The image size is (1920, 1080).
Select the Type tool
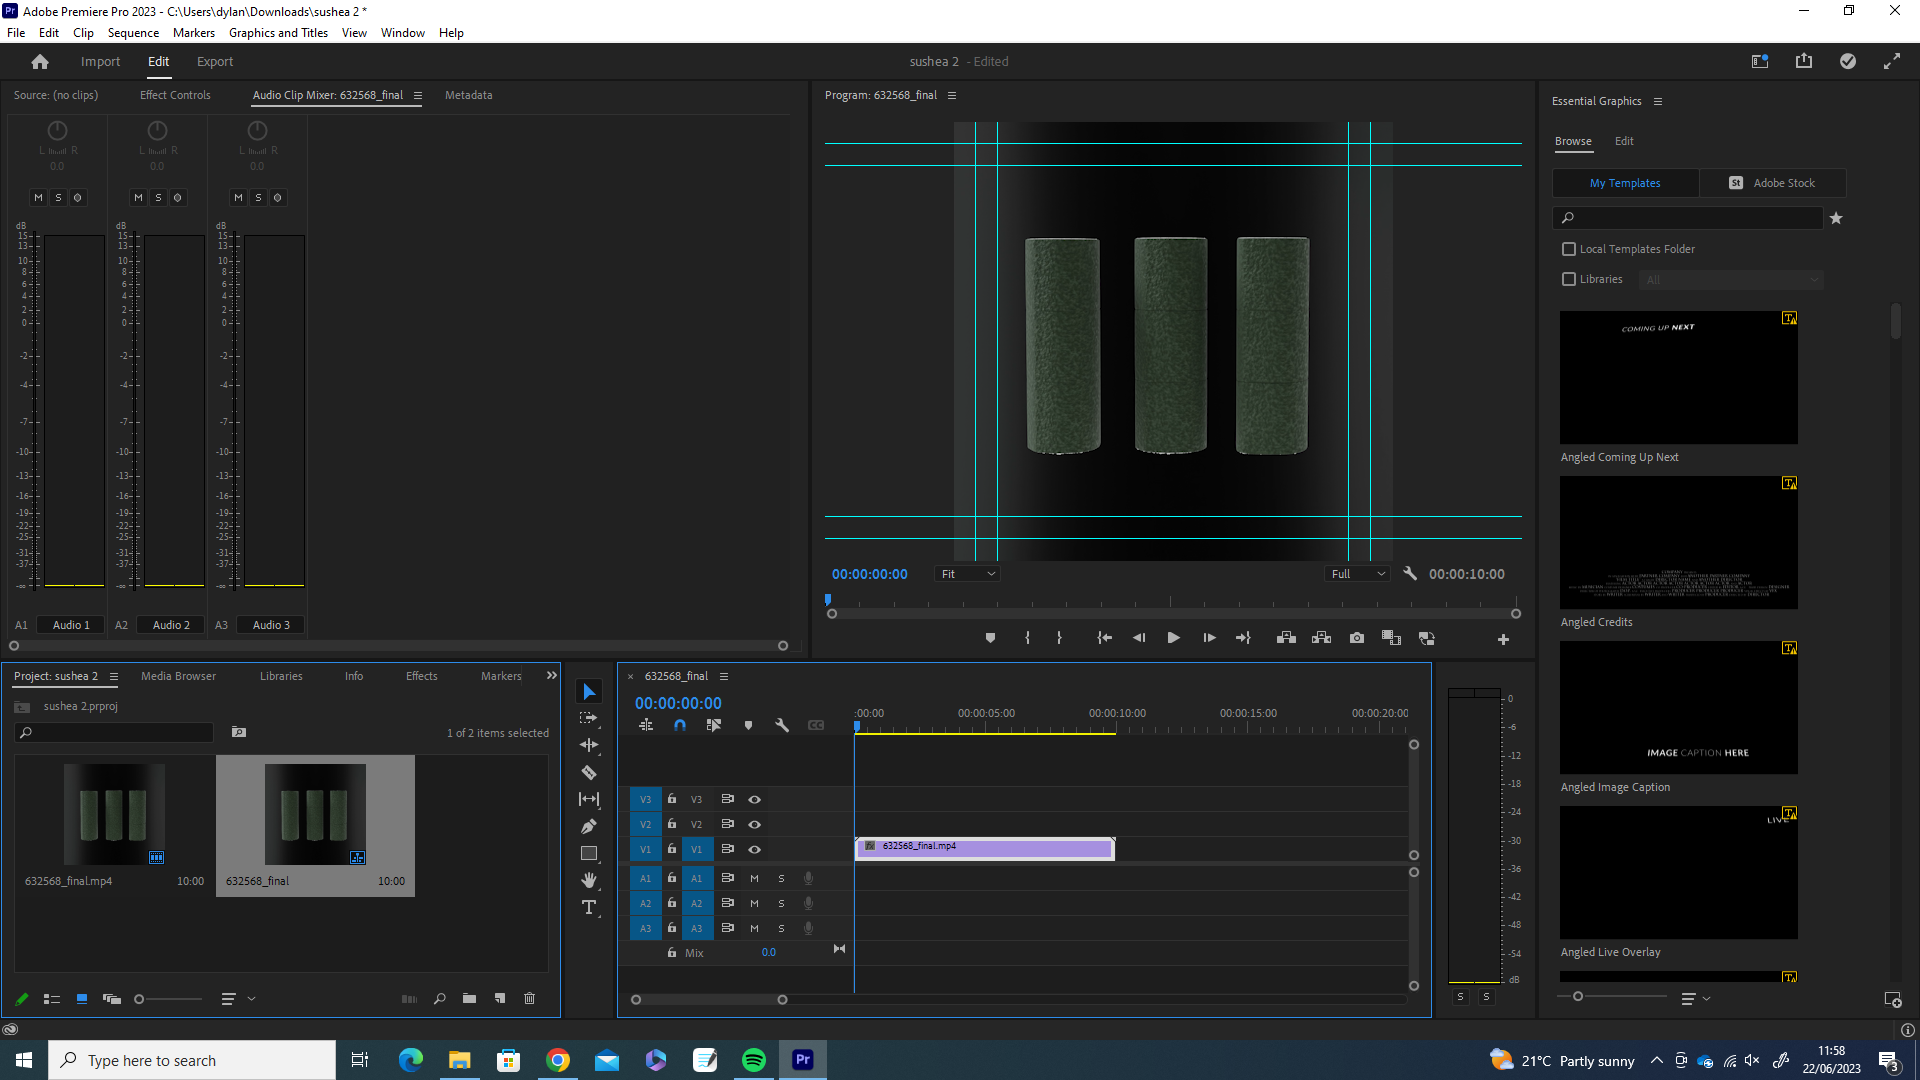tap(589, 908)
